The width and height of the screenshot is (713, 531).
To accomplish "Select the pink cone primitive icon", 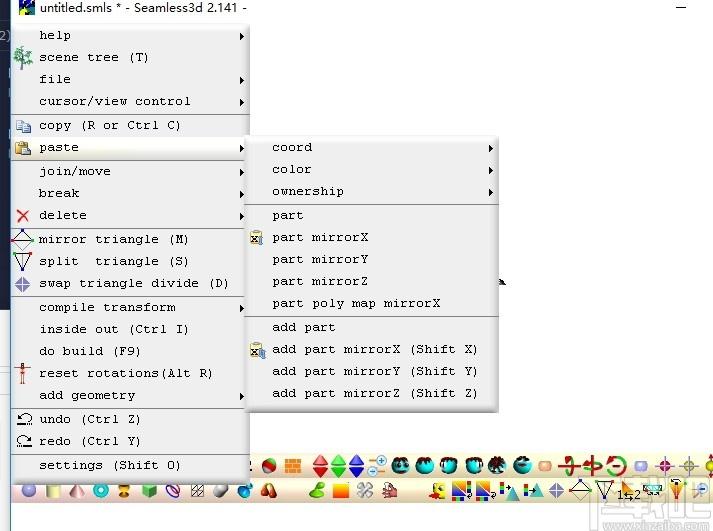I will pyautogui.click(x=77, y=491).
